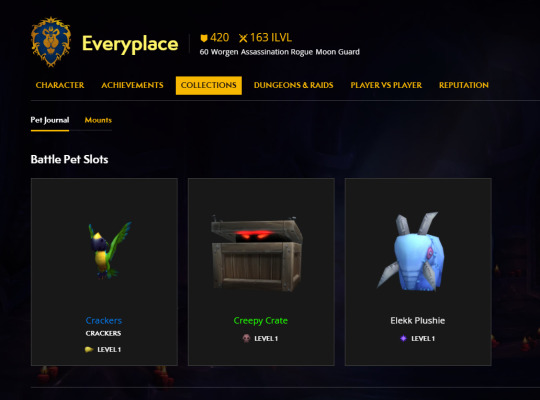Click the Everyplace character name

tap(130, 44)
